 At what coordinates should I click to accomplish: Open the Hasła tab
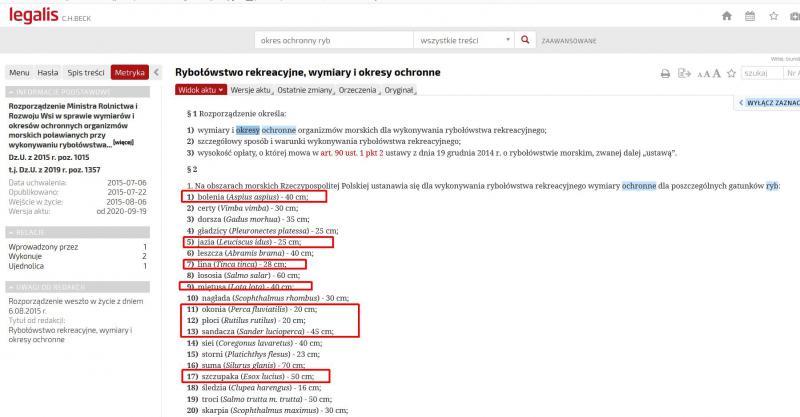[47, 73]
